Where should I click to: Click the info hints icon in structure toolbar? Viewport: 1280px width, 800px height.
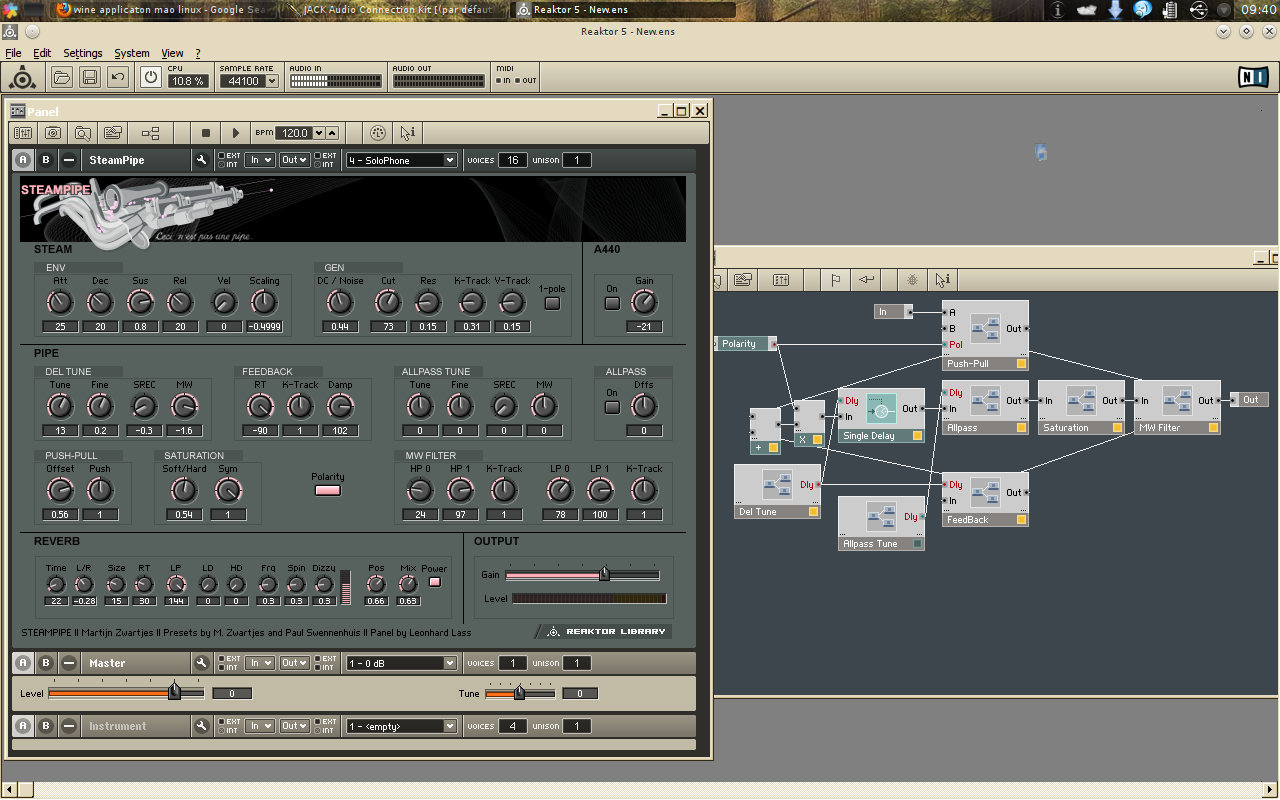tap(941, 281)
